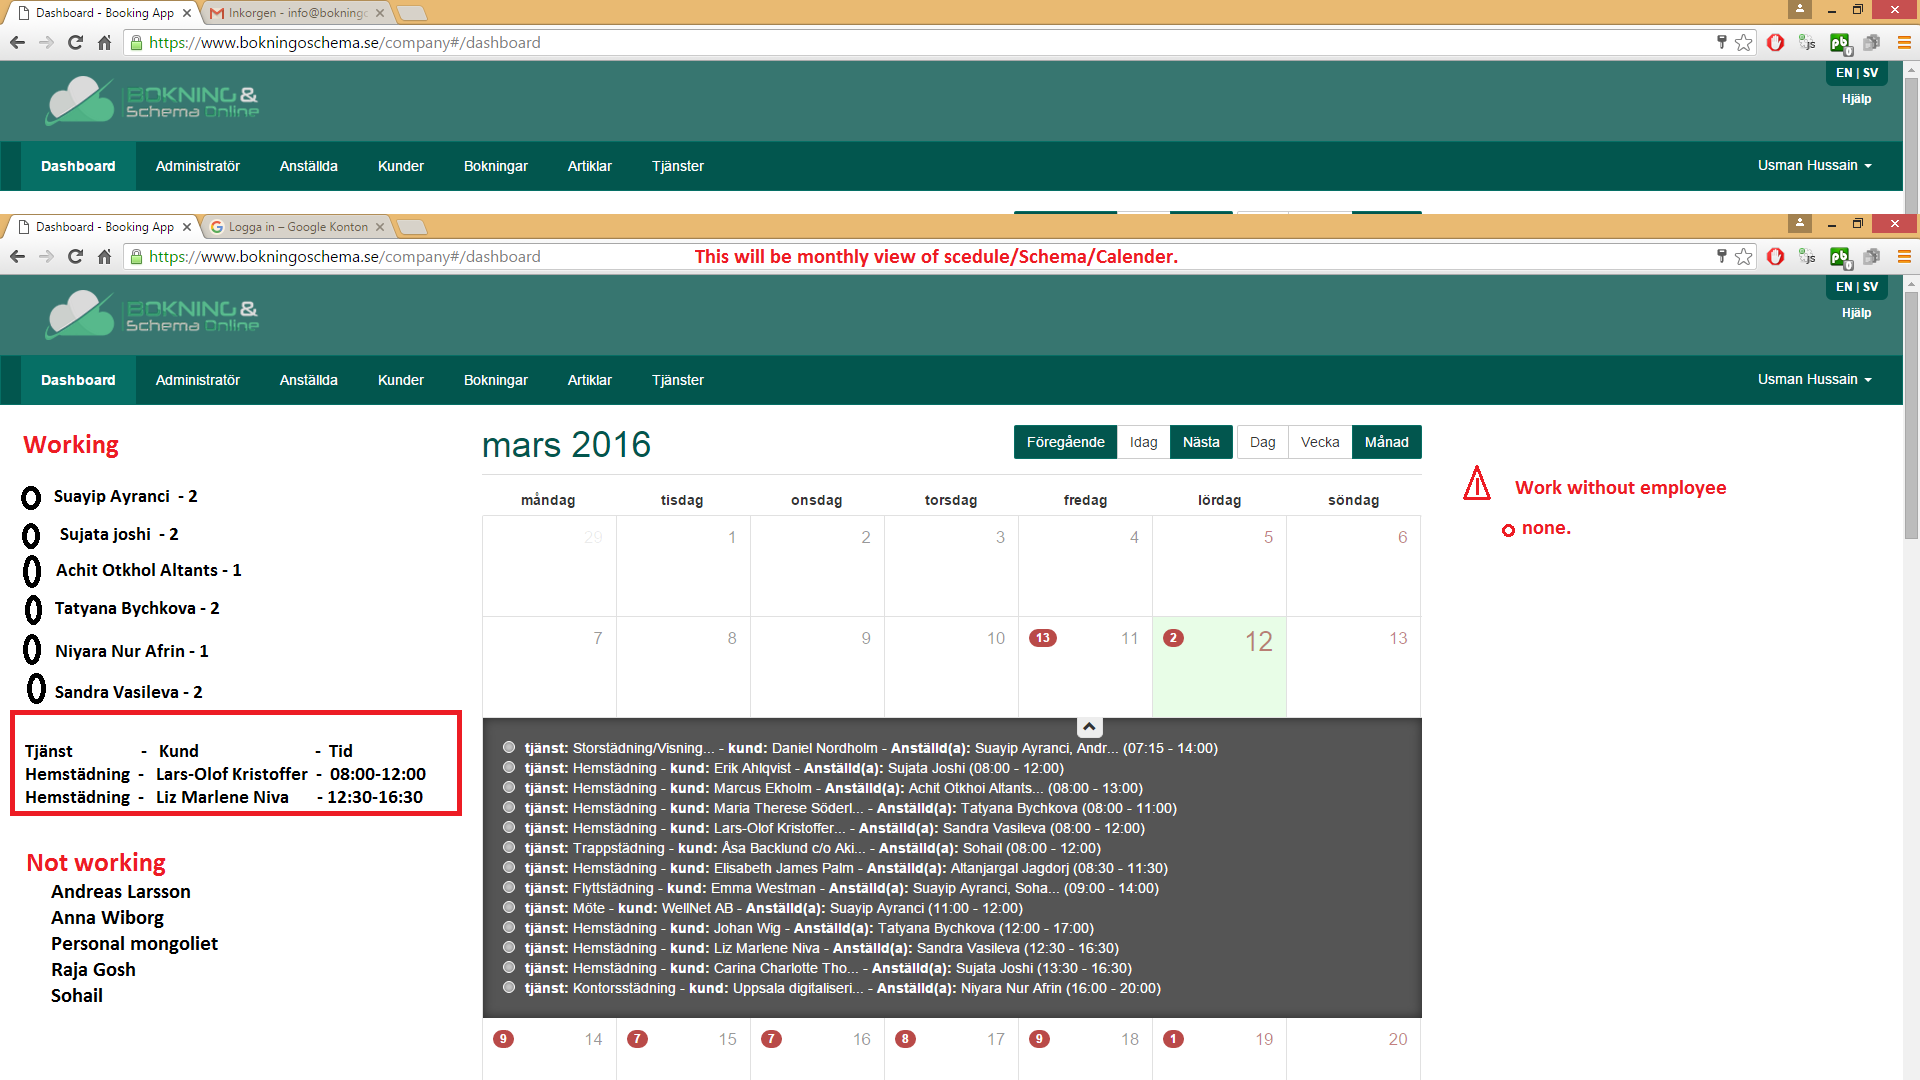This screenshot has height=1080, width=1920.
Task: Star this page with bookmark icon
Action: [x=1744, y=257]
